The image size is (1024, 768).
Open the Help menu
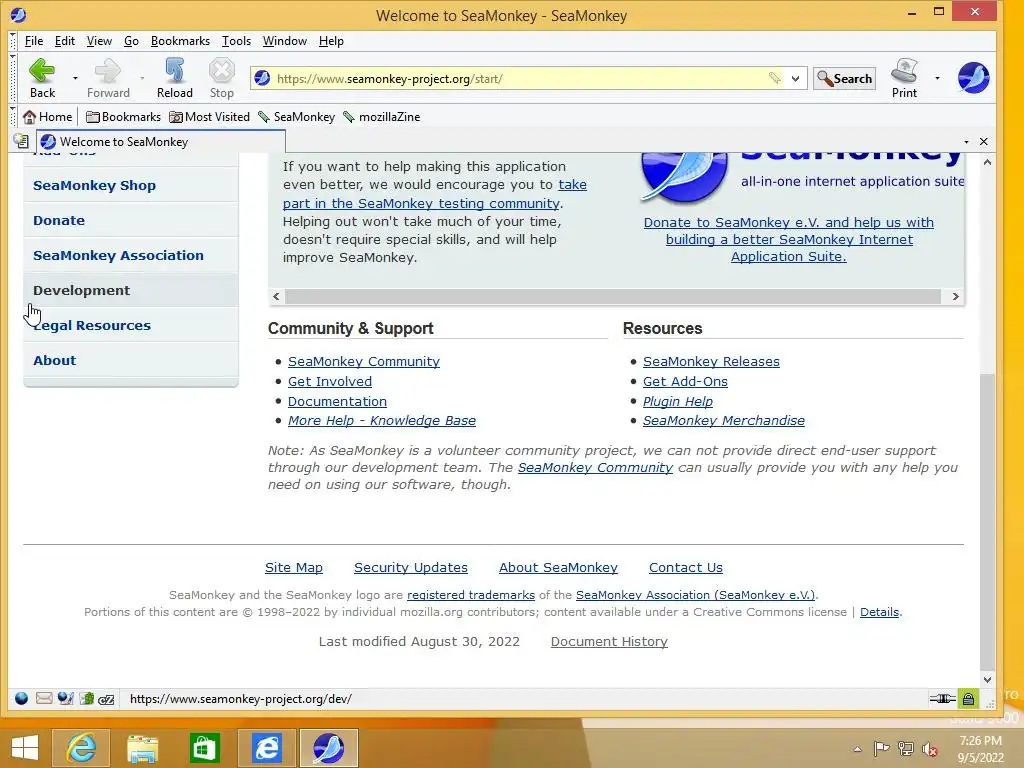(x=331, y=41)
